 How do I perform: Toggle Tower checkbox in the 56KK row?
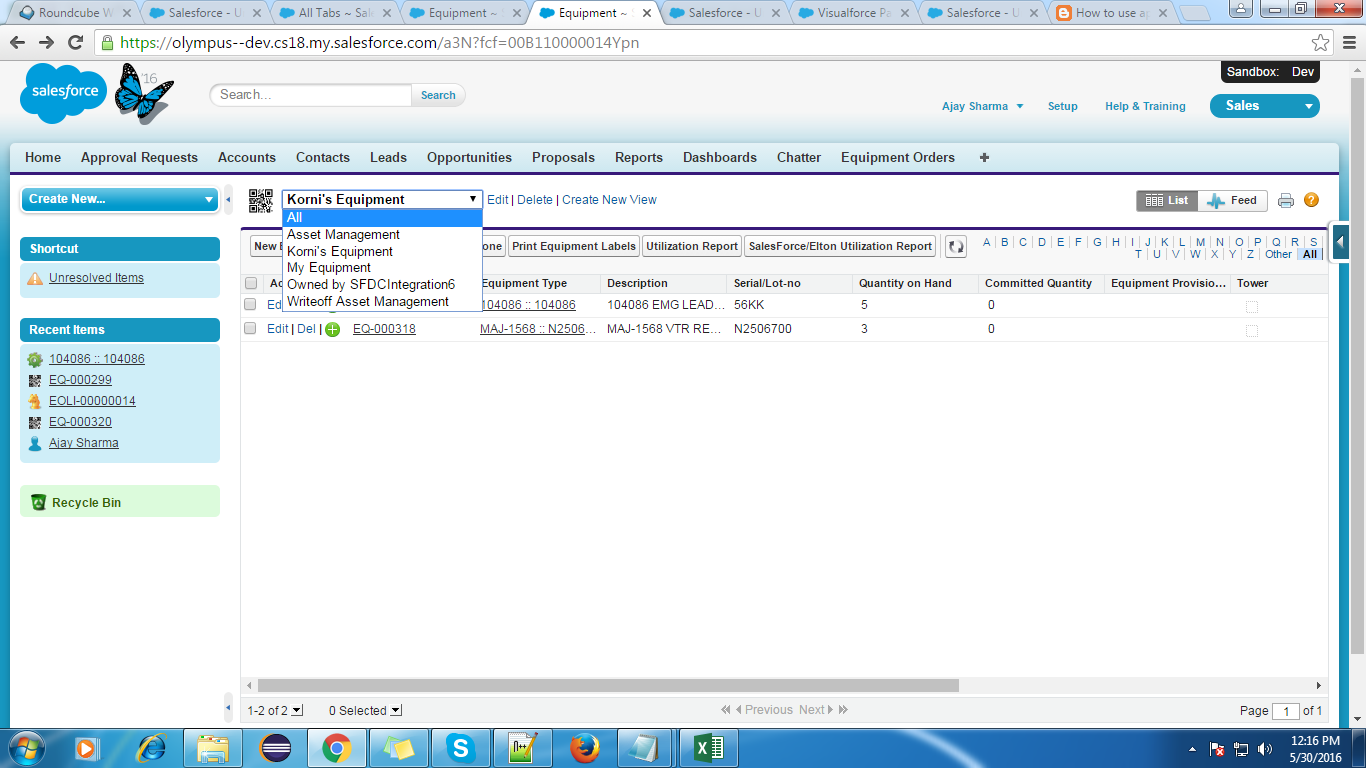[x=1252, y=306]
